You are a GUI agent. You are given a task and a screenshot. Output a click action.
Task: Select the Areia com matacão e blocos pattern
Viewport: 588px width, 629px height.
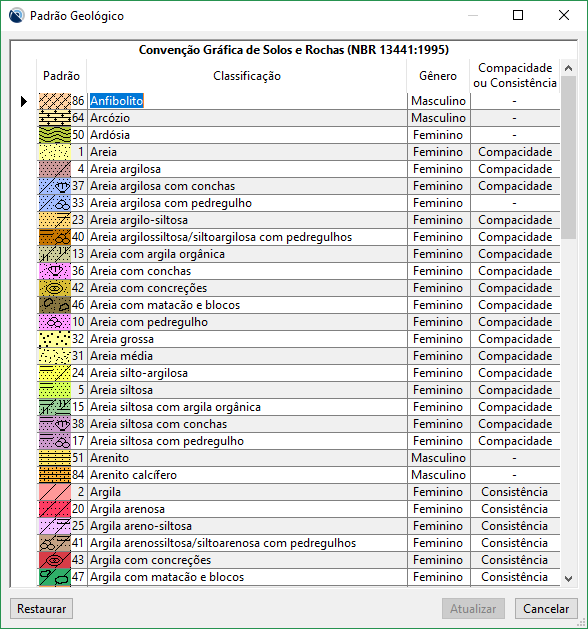click(x=55, y=305)
